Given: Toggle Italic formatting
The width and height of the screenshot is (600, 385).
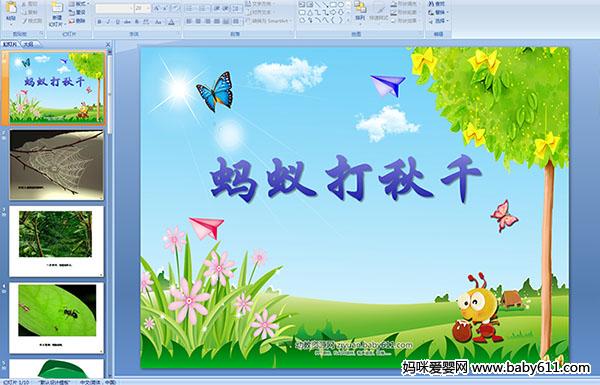Looking at the screenshot, I should coord(108,22).
